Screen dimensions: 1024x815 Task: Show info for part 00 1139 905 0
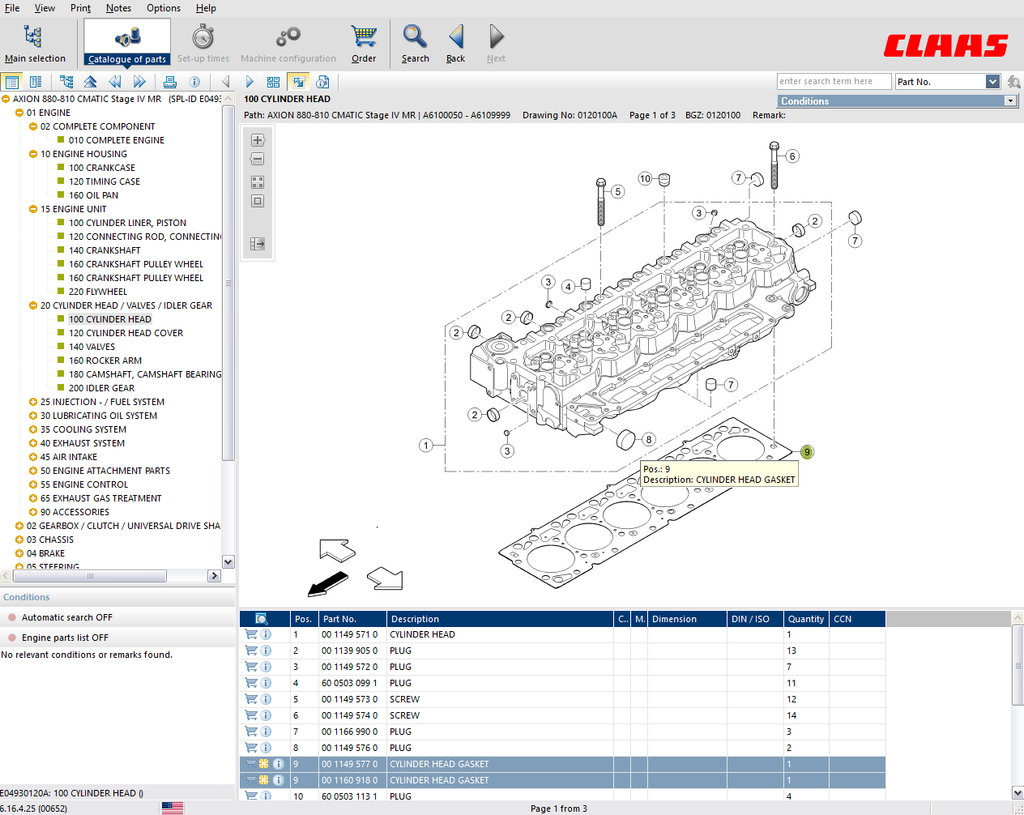coord(266,650)
